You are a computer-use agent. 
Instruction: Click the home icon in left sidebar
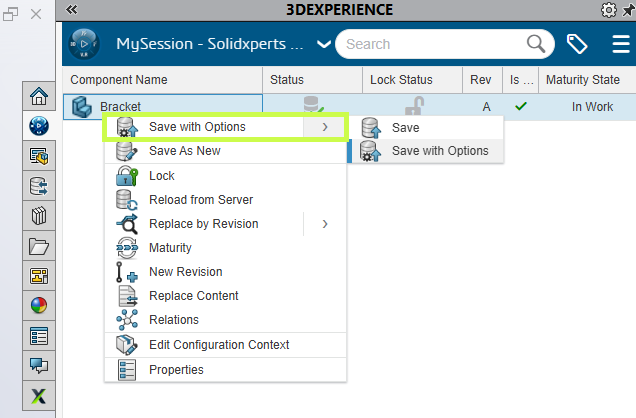[x=40, y=96]
